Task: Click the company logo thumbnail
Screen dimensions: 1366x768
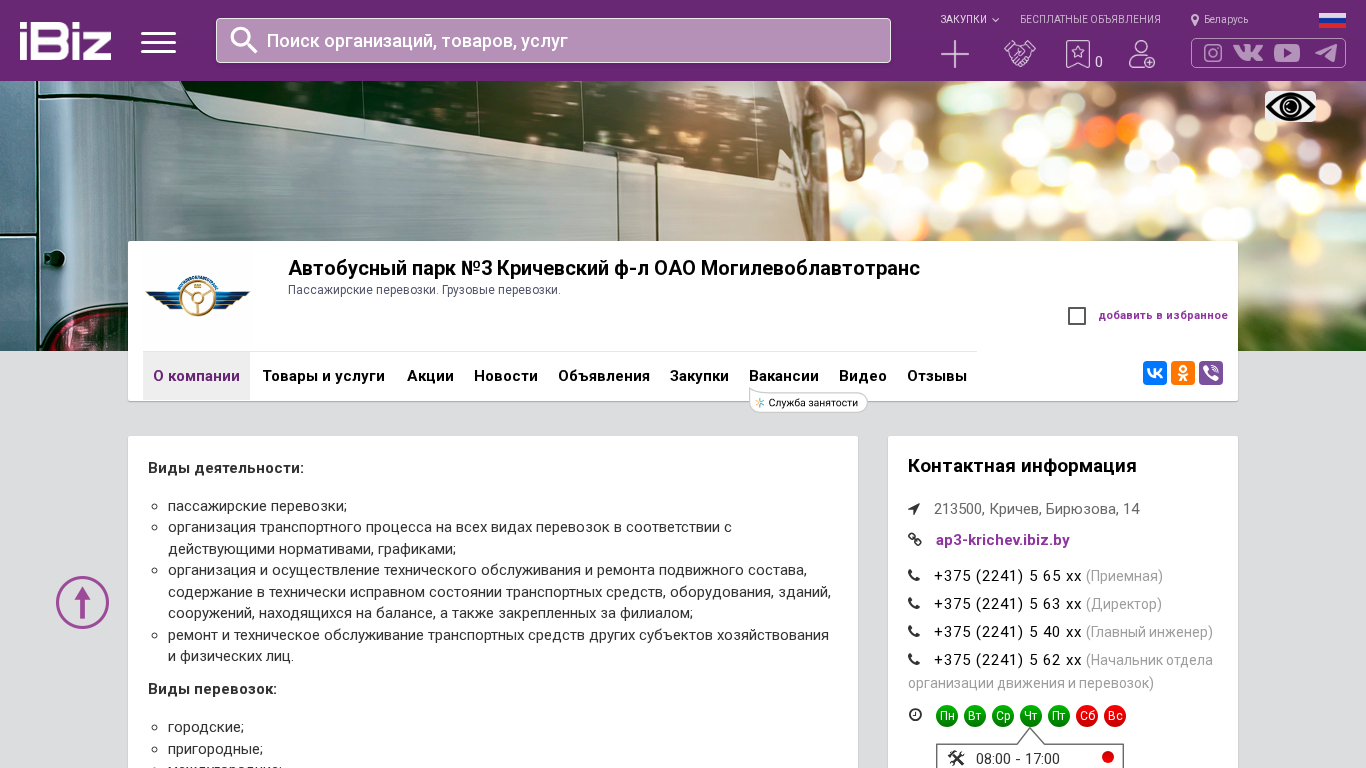Action: click(197, 297)
